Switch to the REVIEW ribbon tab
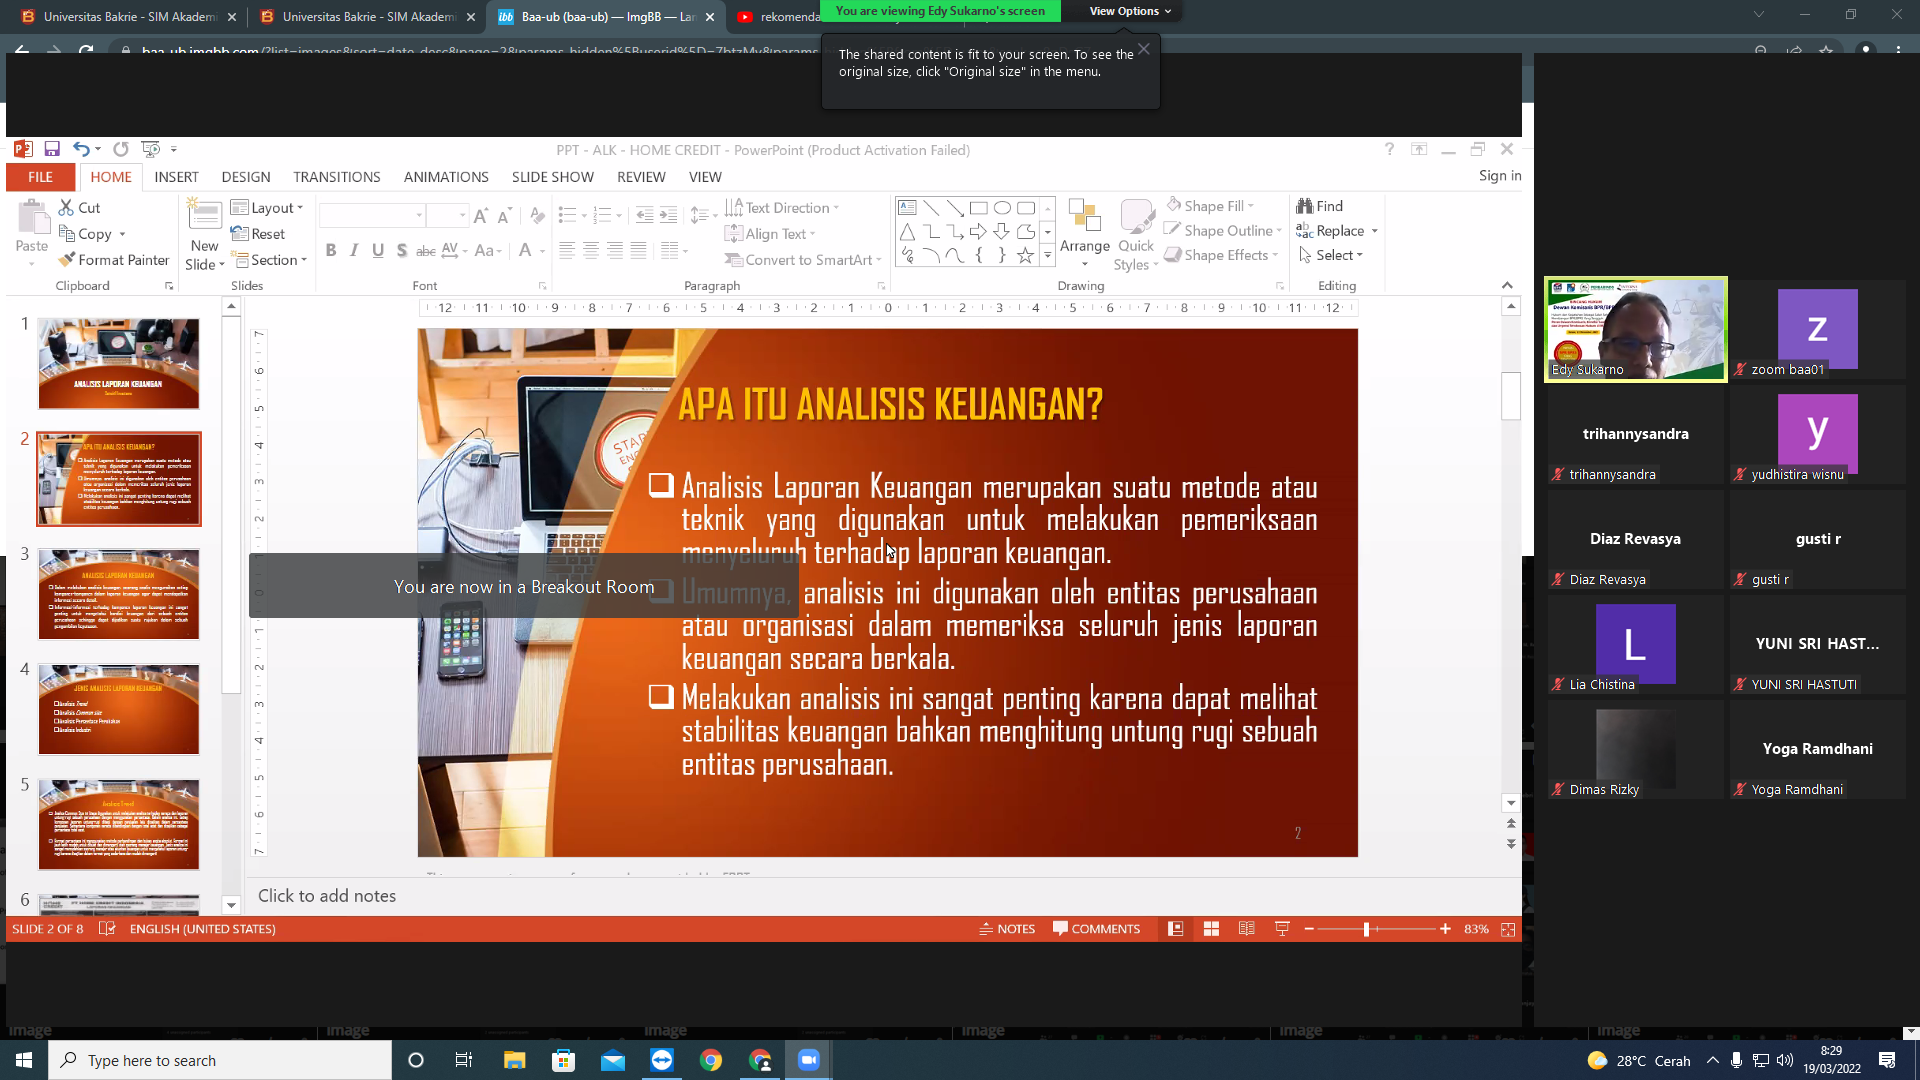The height and width of the screenshot is (1080, 1920). (x=641, y=177)
